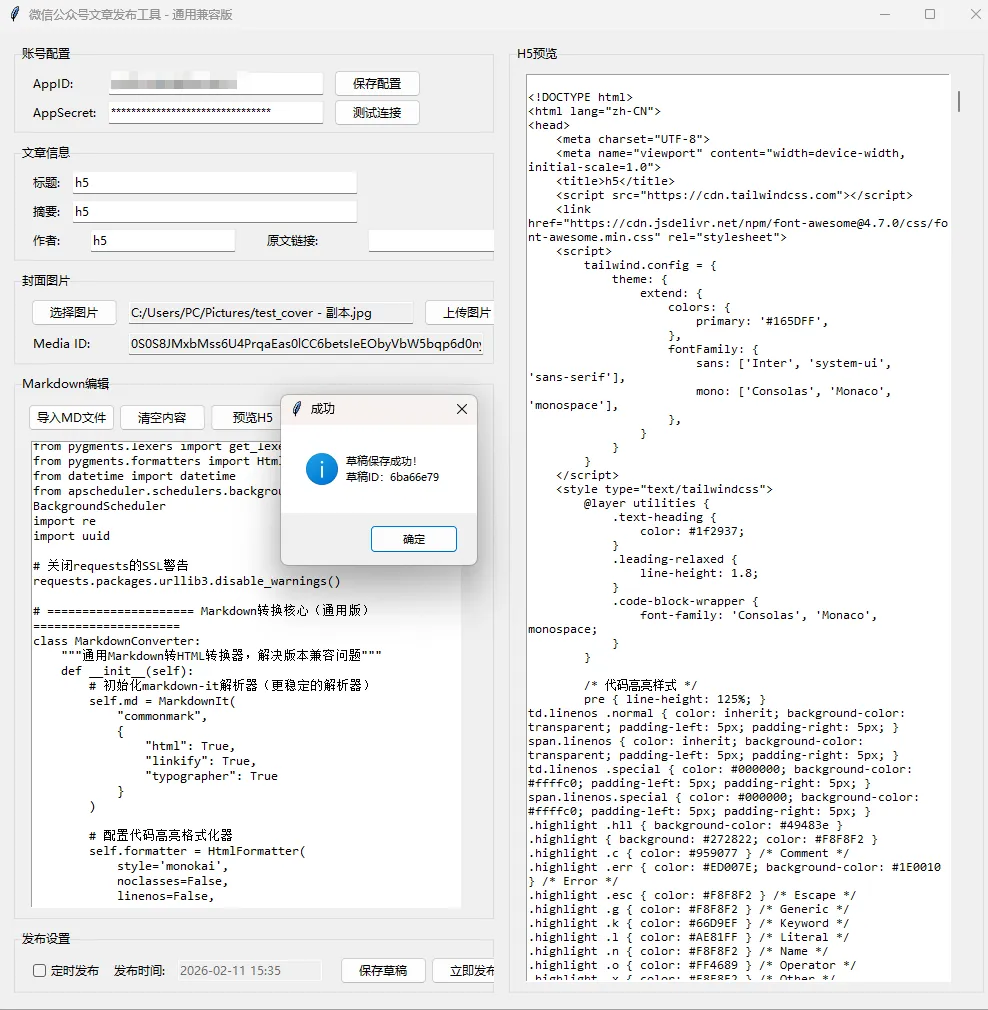Click the line 'noclasses=False,'

click(x=173, y=881)
